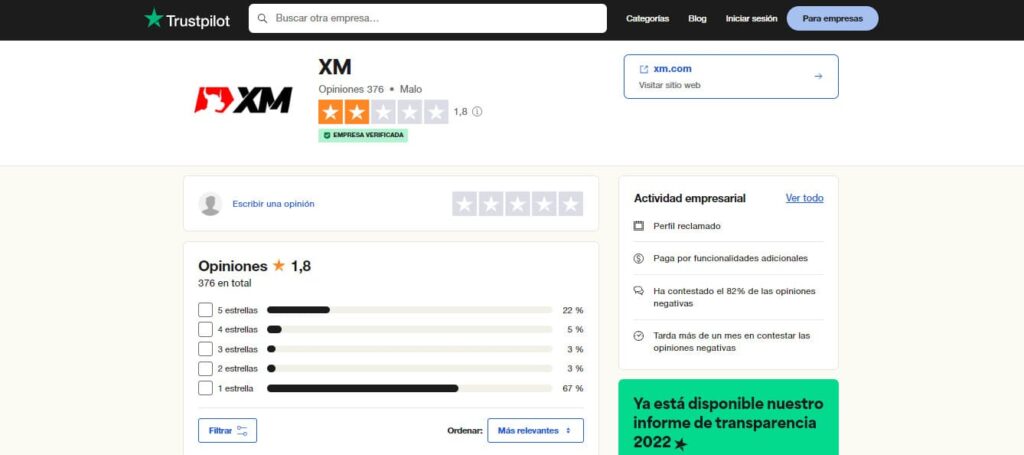Open the Más relevantes sort dropdown
Screen dimensions: 1024x455
536,431
